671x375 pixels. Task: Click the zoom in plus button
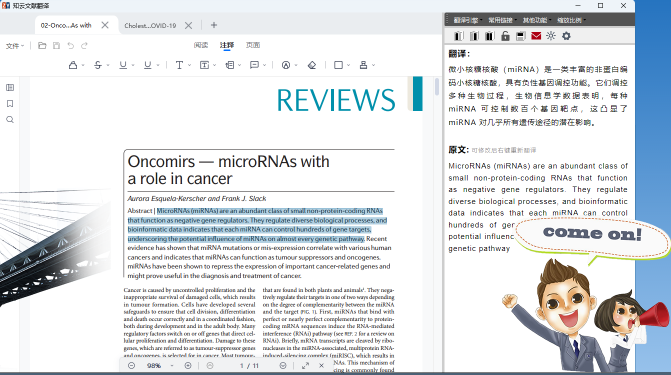(x=188, y=366)
